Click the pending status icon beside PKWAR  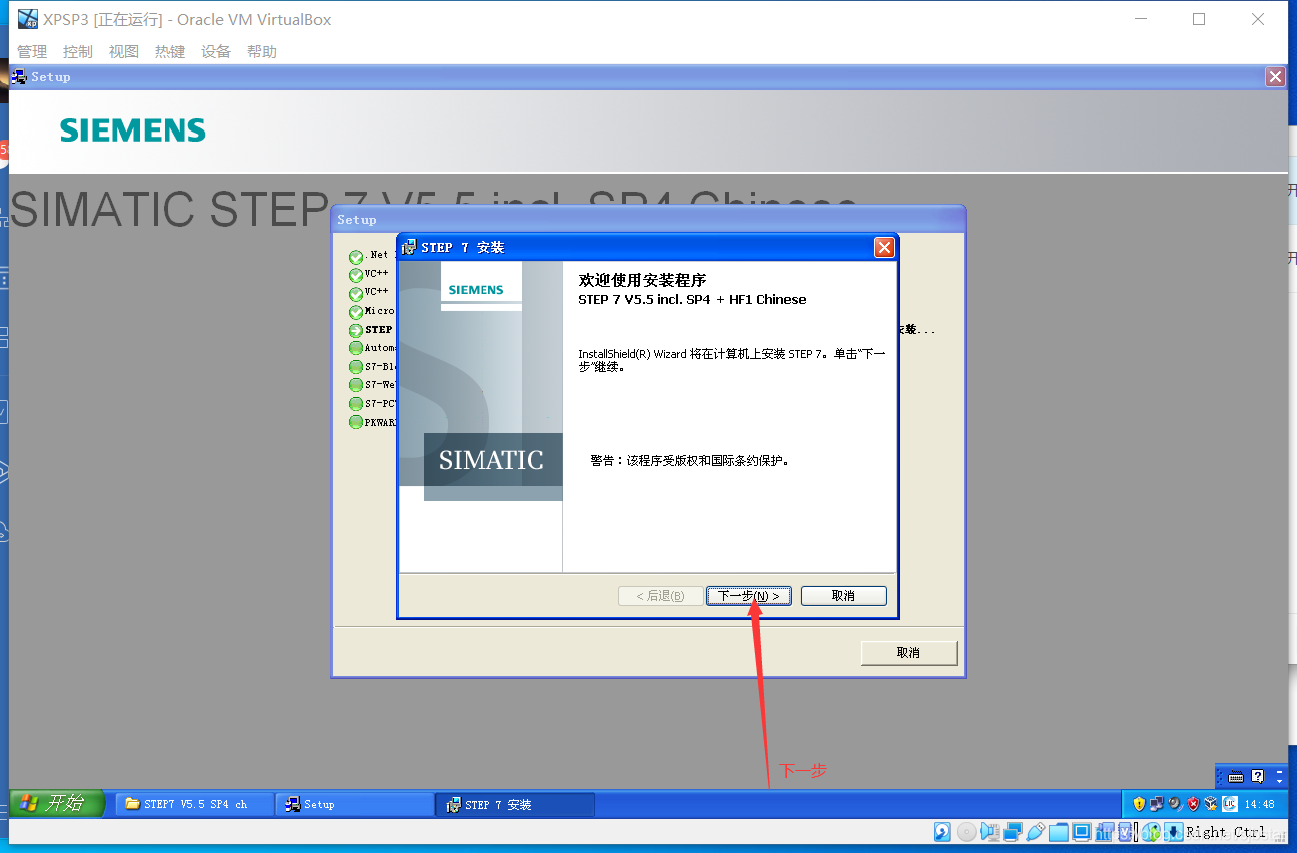(356, 422)
